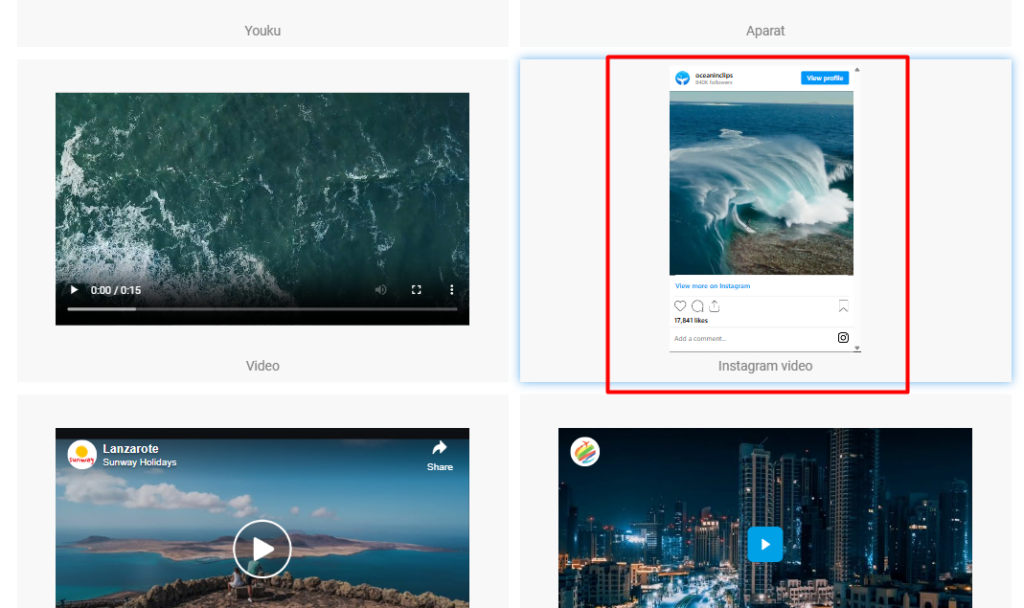Share the Instagram post via the share arrow
This screenshot has width=1024, height=608.
pos(714,306)
